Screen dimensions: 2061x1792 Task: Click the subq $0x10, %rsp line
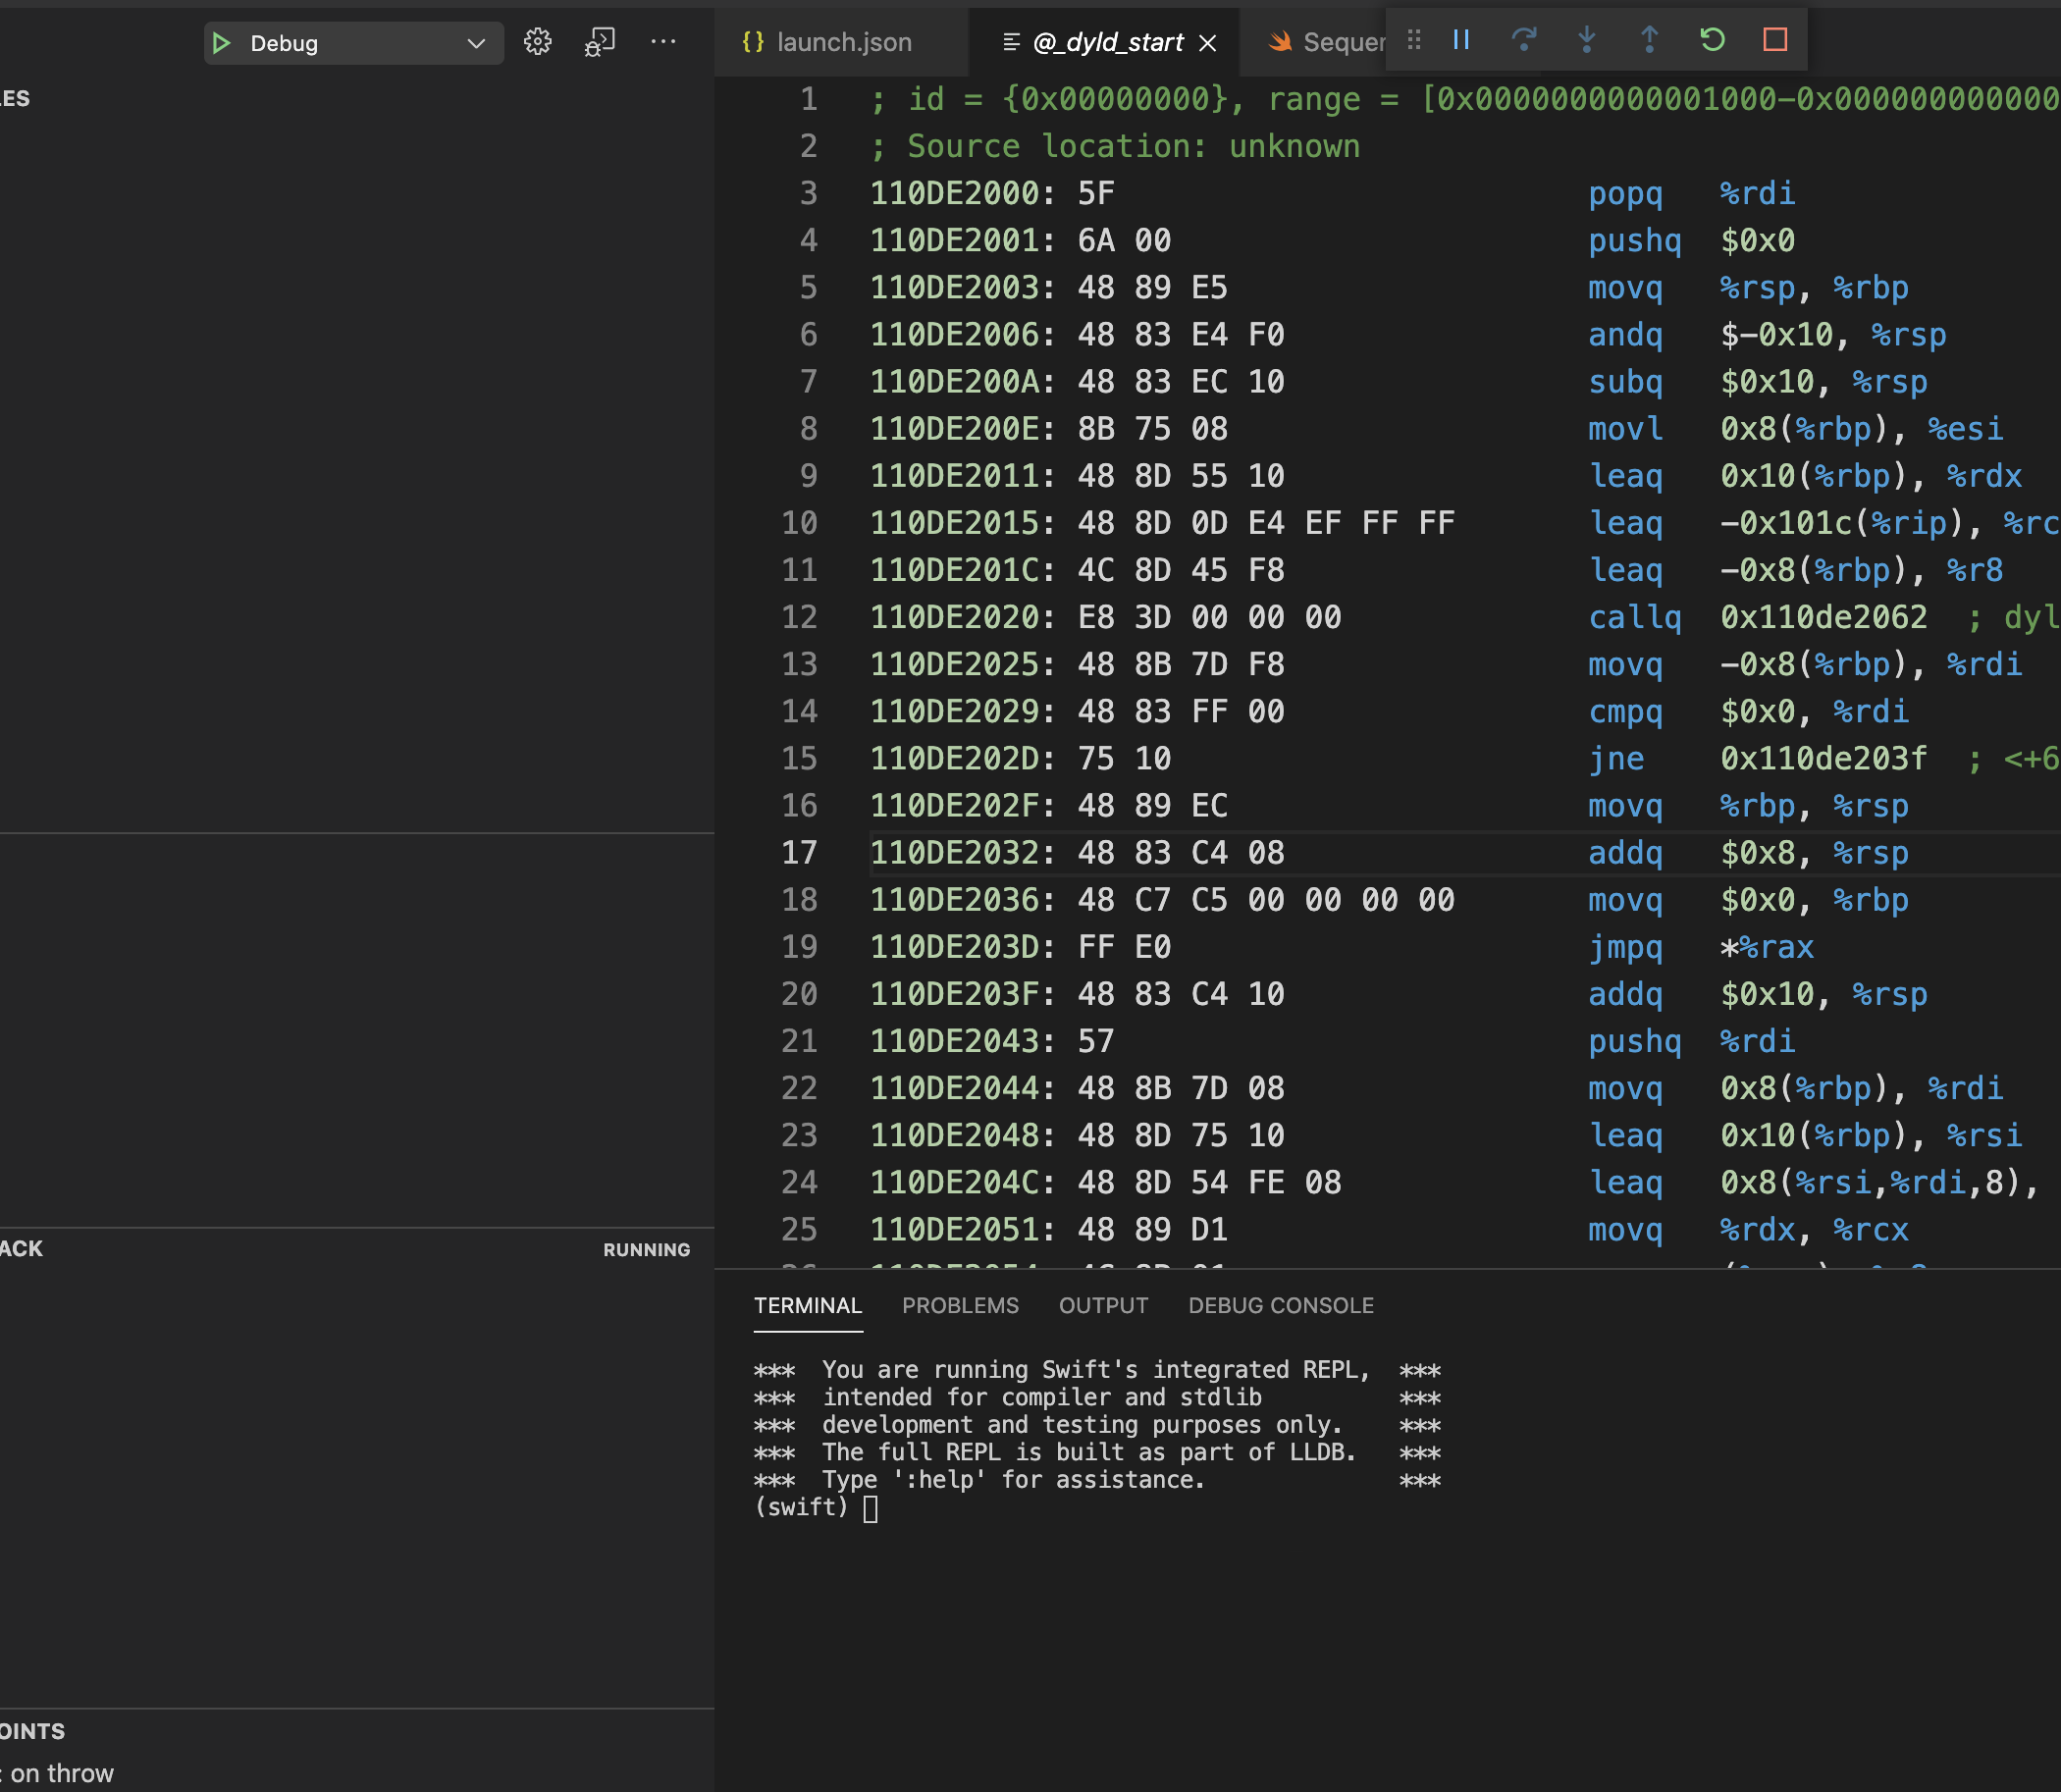click(x=1465, y=381)
